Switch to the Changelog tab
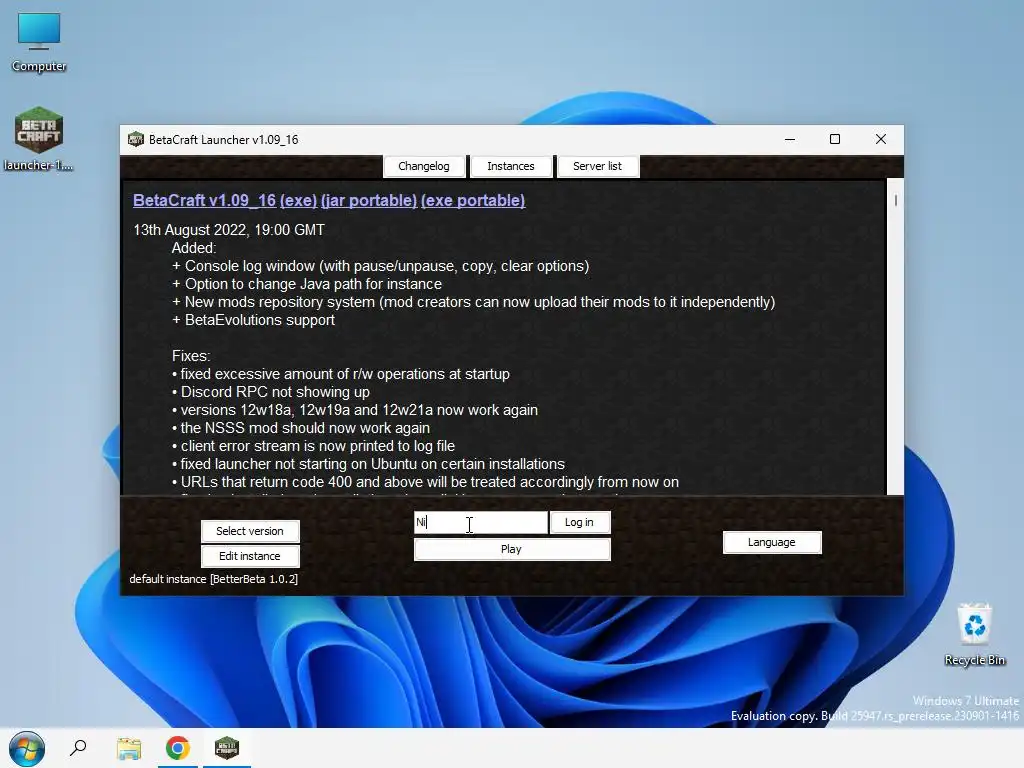 coord(424,166)
